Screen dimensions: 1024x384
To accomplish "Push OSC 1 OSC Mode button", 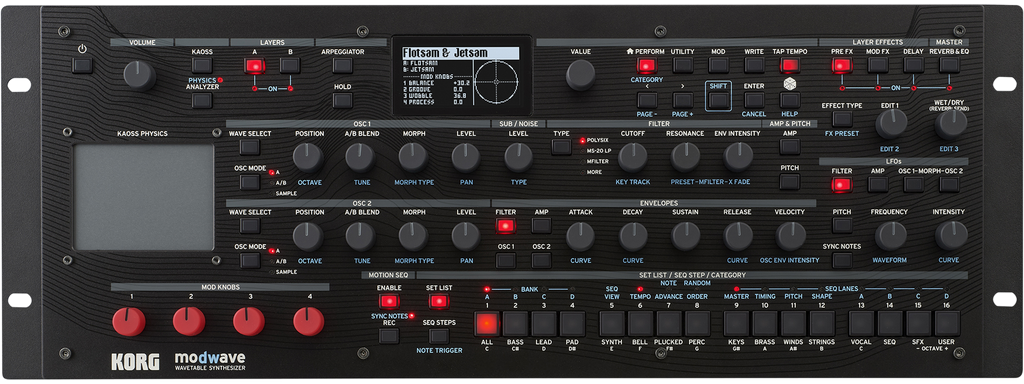I will pos(249,182).
